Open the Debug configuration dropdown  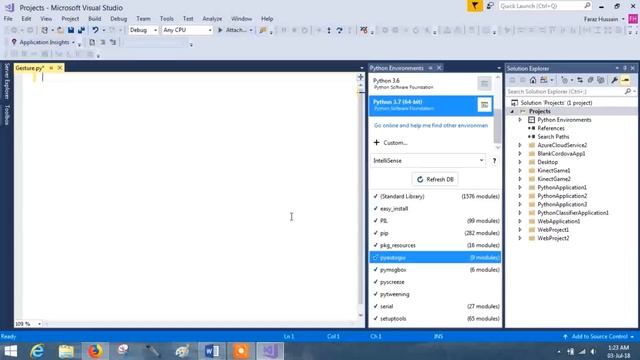pyautogui.click(x=143, y=30)
